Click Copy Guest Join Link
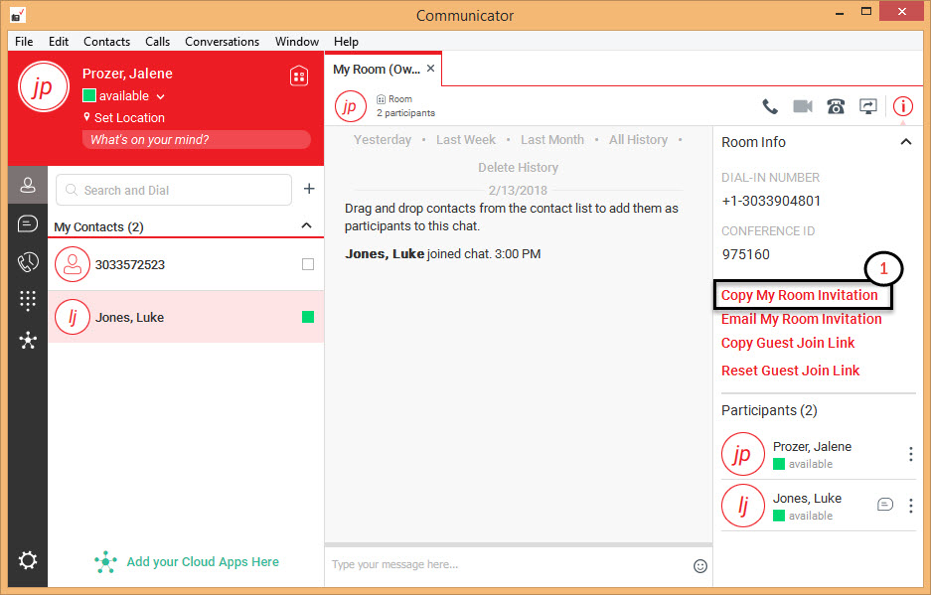Viewport: 931px width, 595px height. [787, 343]
